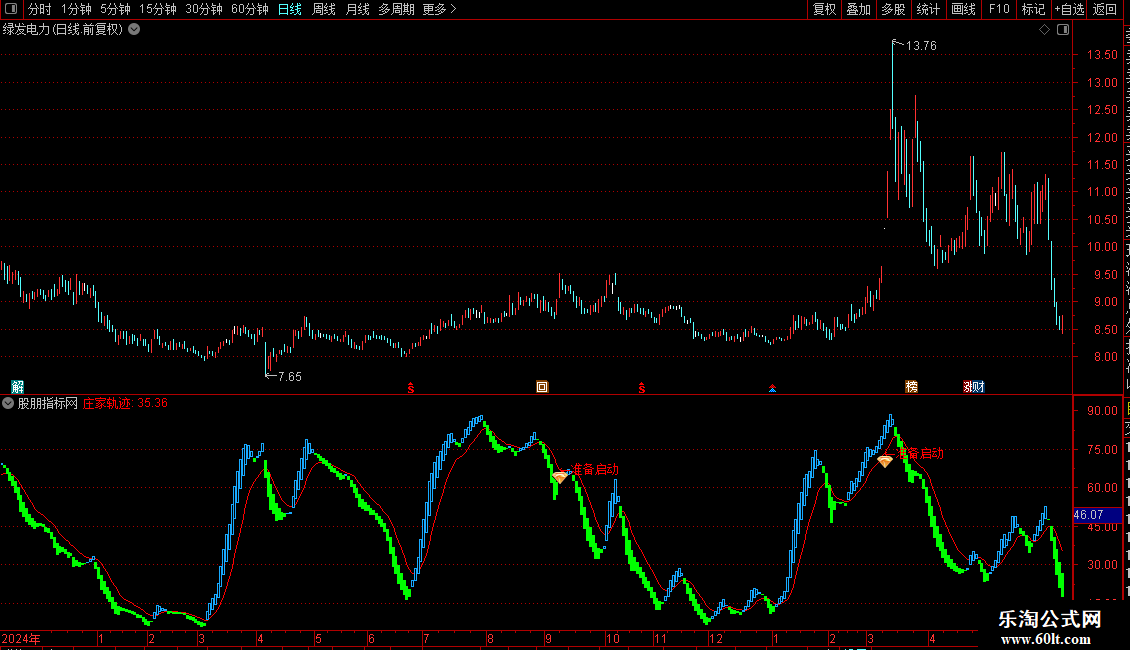Click the 解 marker icon on chart

(17, 387)
